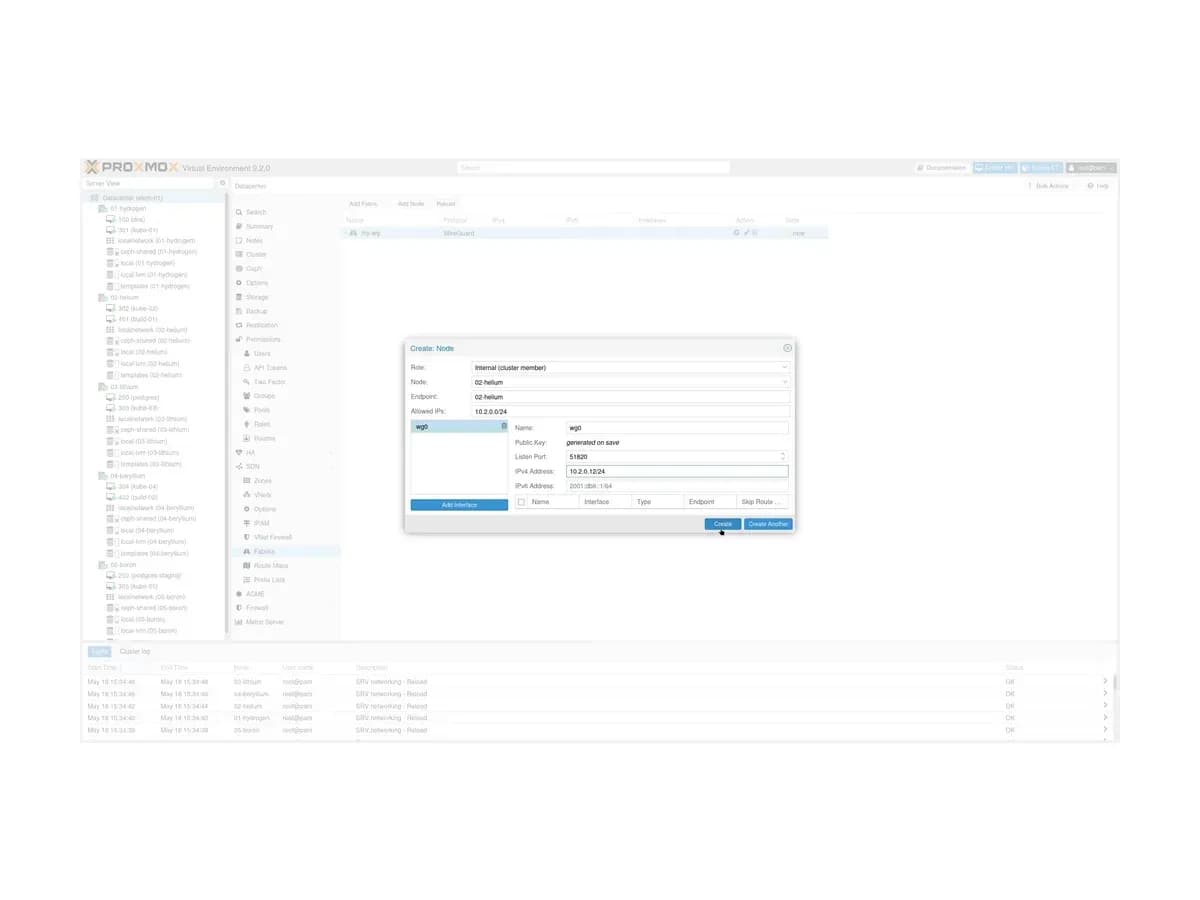The image size is (1200, 900).
Task: Click the Listen Port spinner arrows
Action: point(783,456)
